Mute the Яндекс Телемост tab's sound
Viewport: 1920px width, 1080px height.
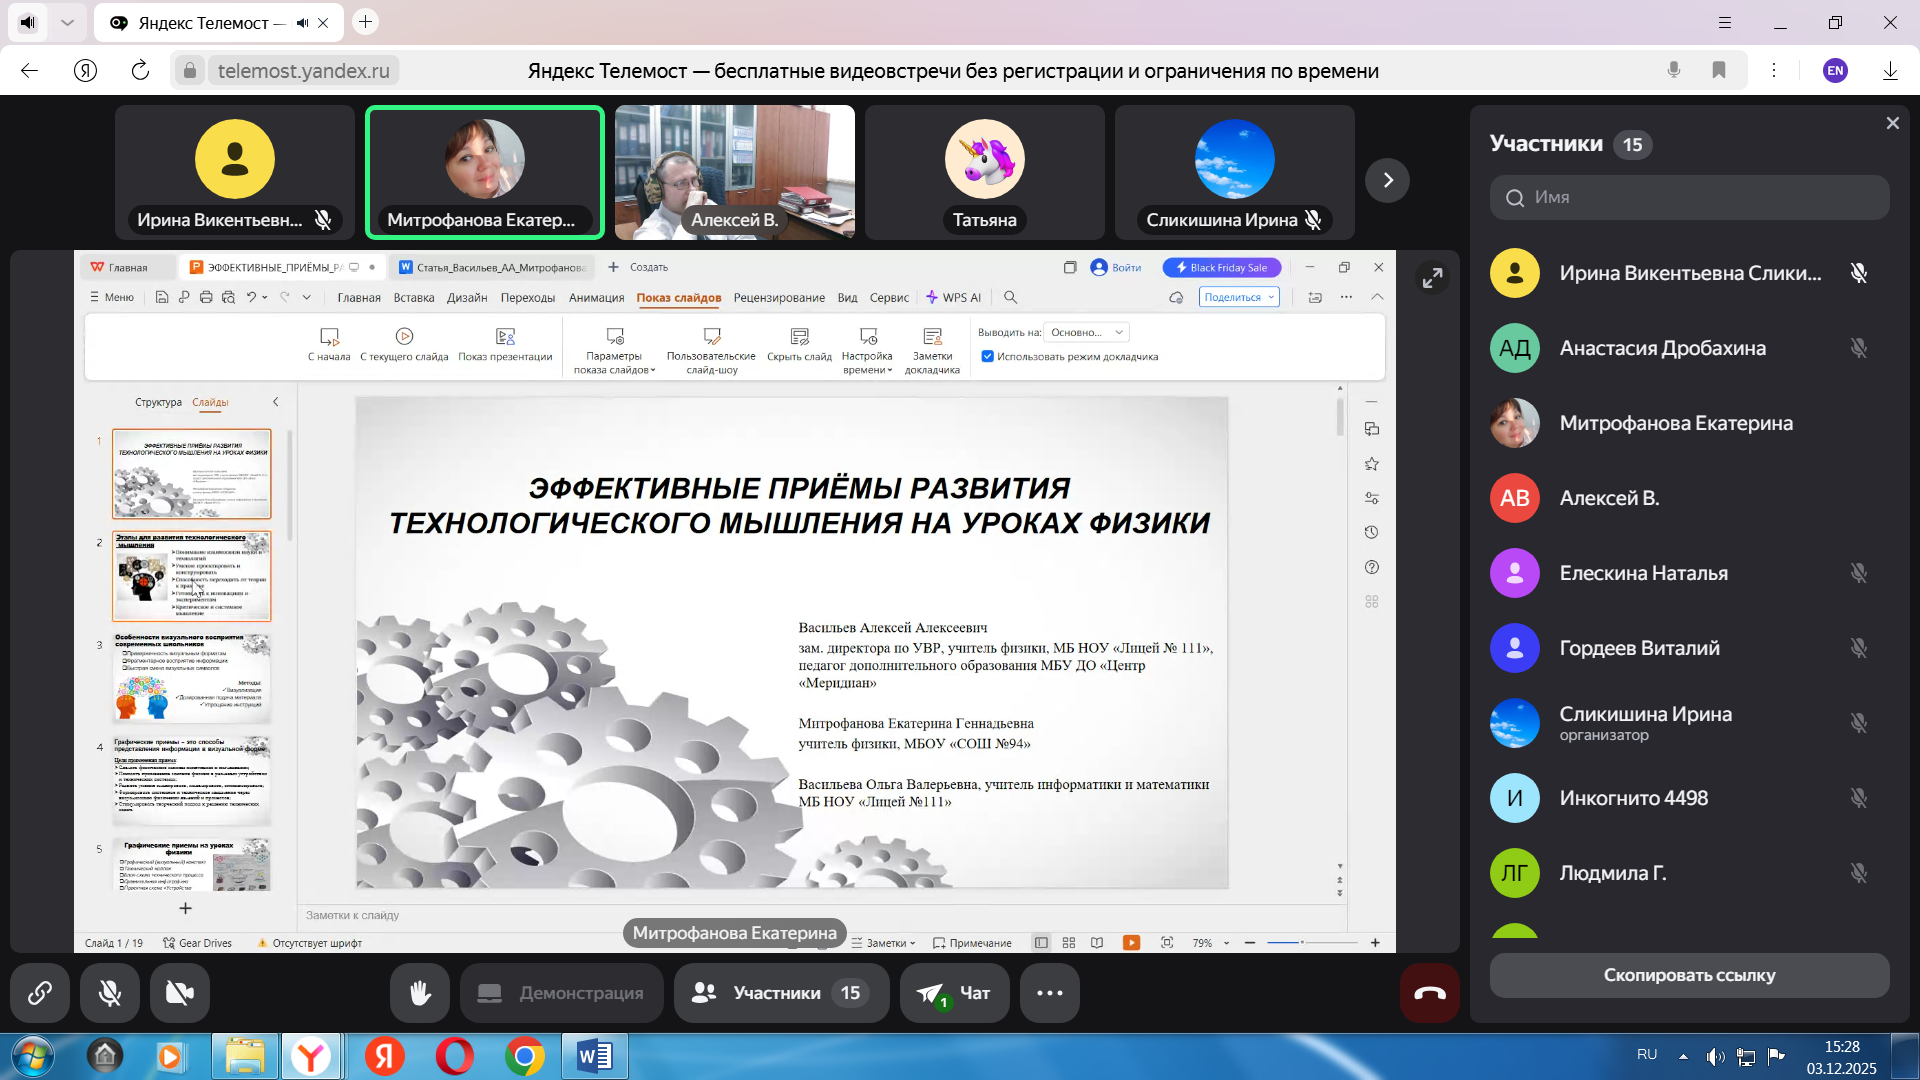302,23
